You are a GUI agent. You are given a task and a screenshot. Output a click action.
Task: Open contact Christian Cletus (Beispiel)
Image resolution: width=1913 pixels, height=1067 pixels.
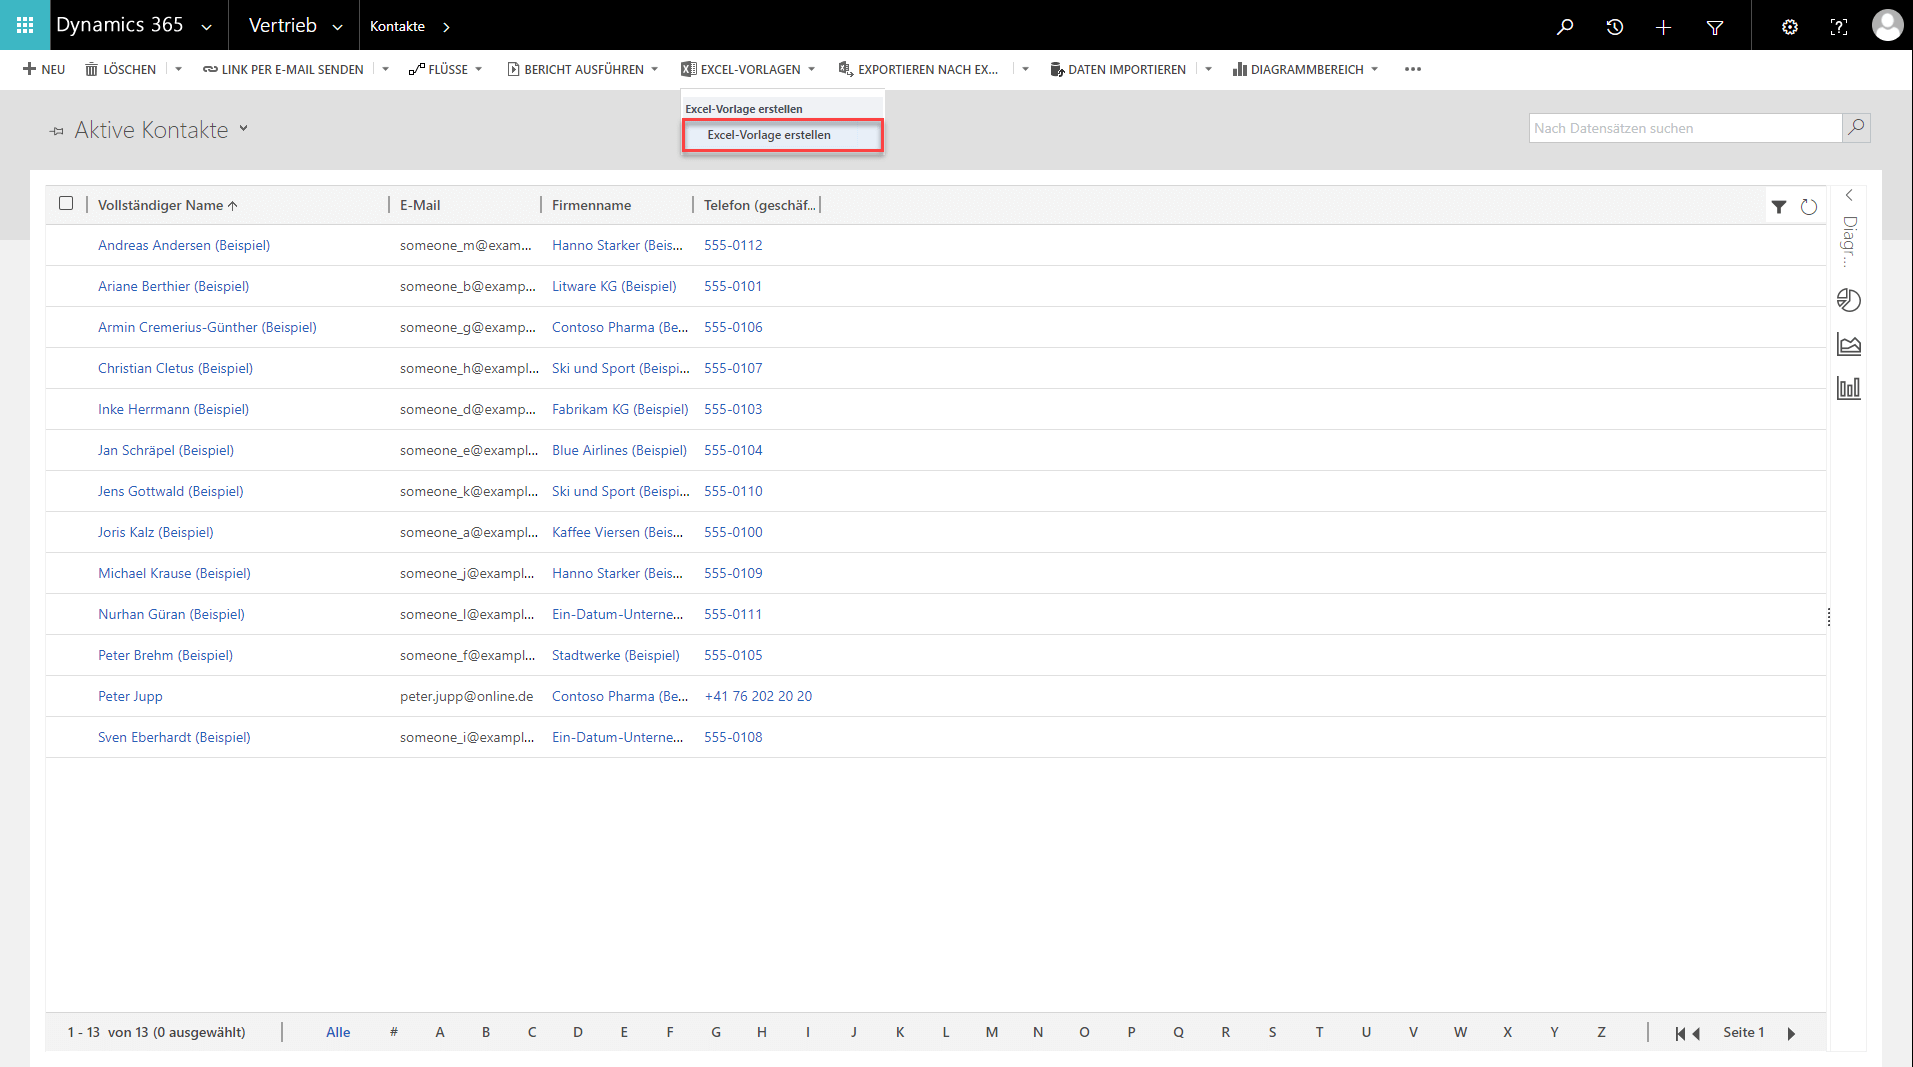tap(175, 368)
